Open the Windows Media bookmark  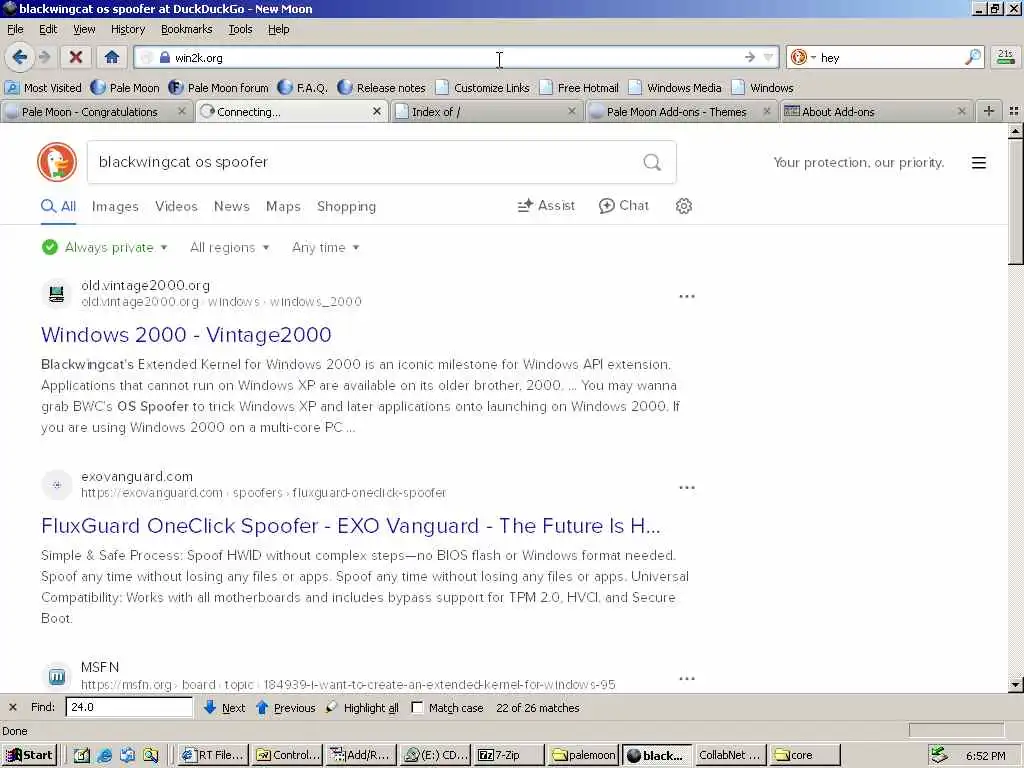(x=675, y=88)
